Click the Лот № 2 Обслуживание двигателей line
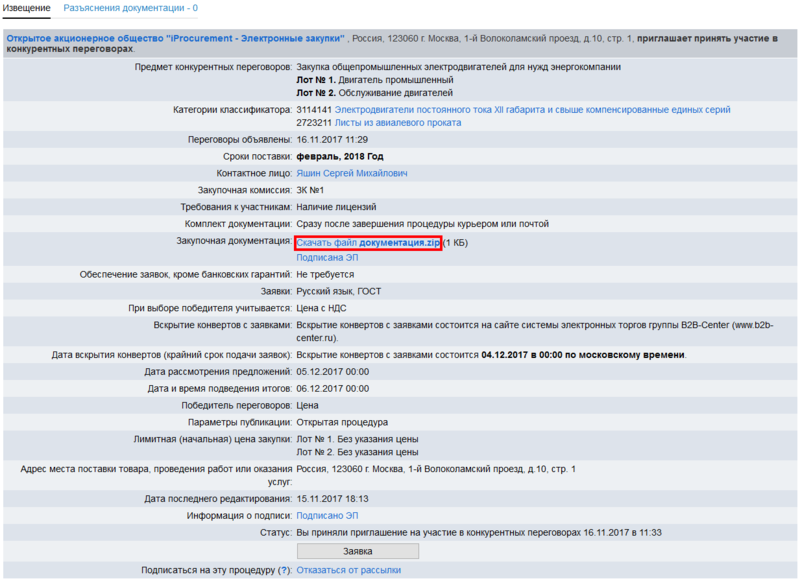Screen dimensions: 800x581 click(376, 93)
